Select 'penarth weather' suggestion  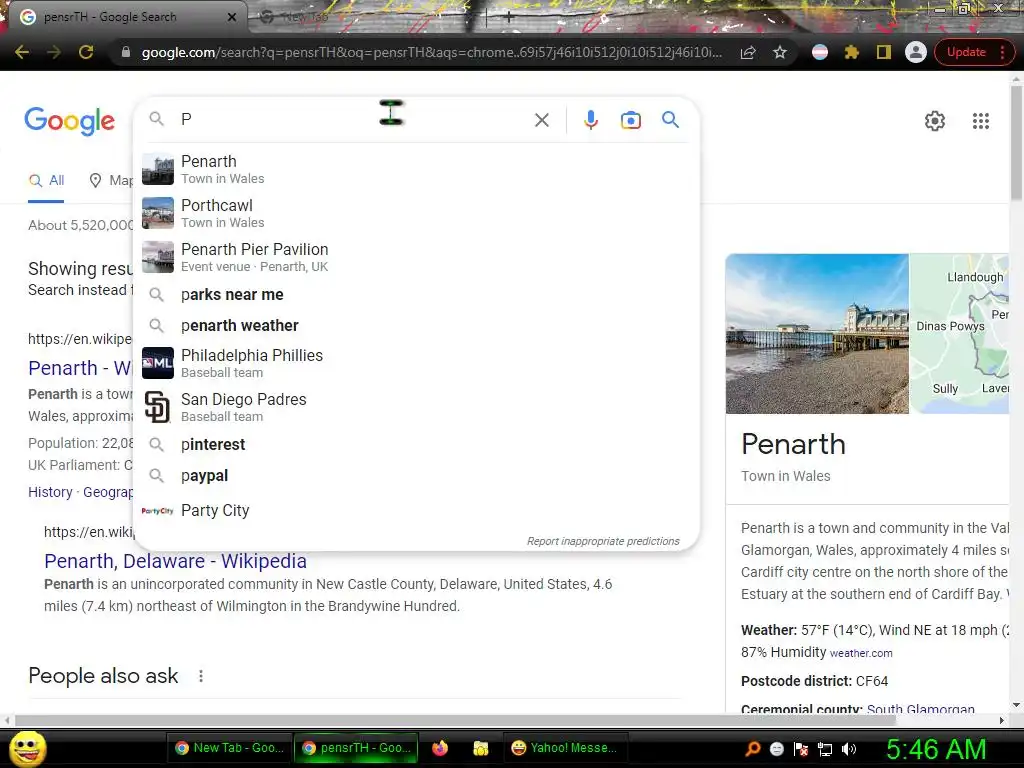pos(416,325)
